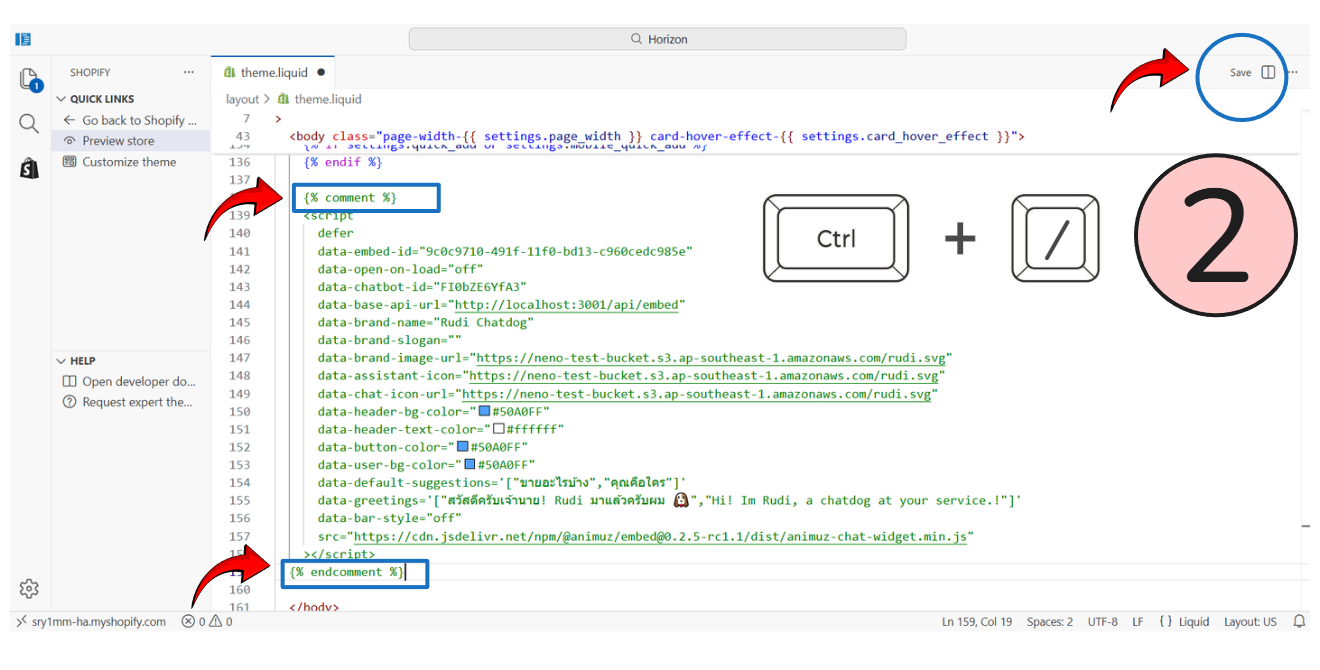The height and width of the screenshot is (670, 1320).
Task: Click the data-assistant-icon rudi.svg link
Action: [x=704, y=376]
